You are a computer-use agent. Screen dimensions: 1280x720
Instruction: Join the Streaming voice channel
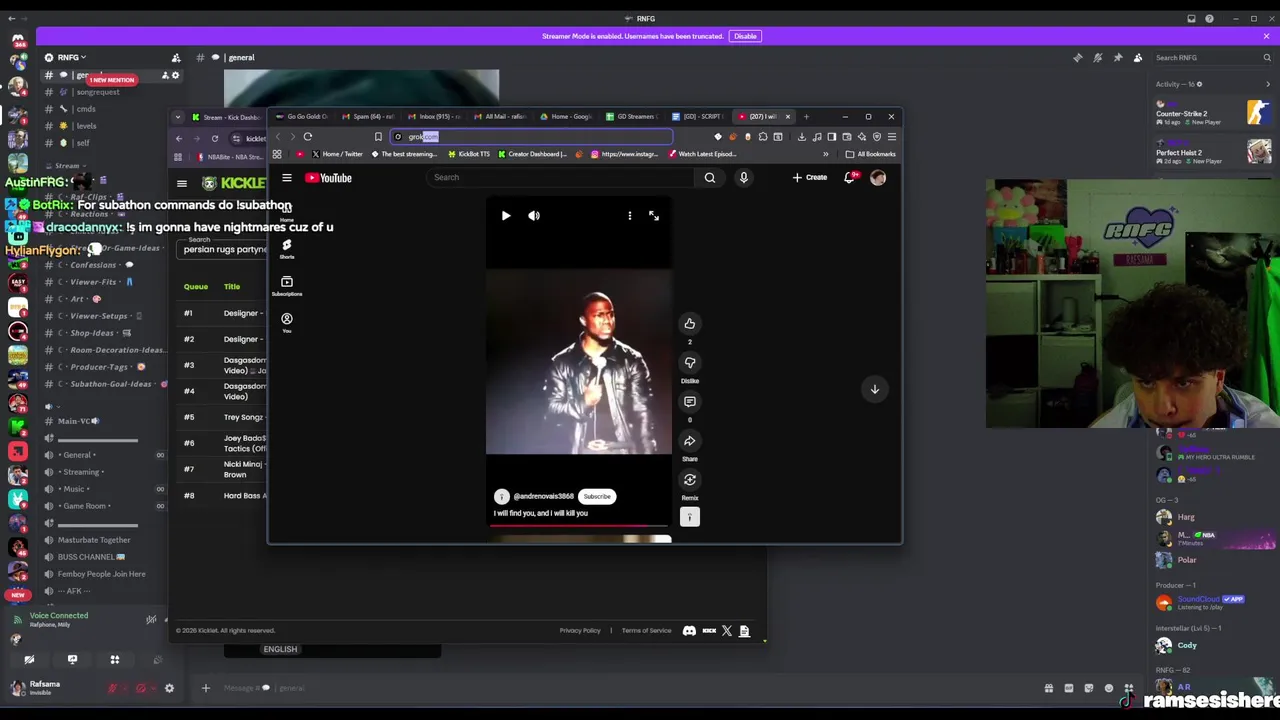[82, 472]
